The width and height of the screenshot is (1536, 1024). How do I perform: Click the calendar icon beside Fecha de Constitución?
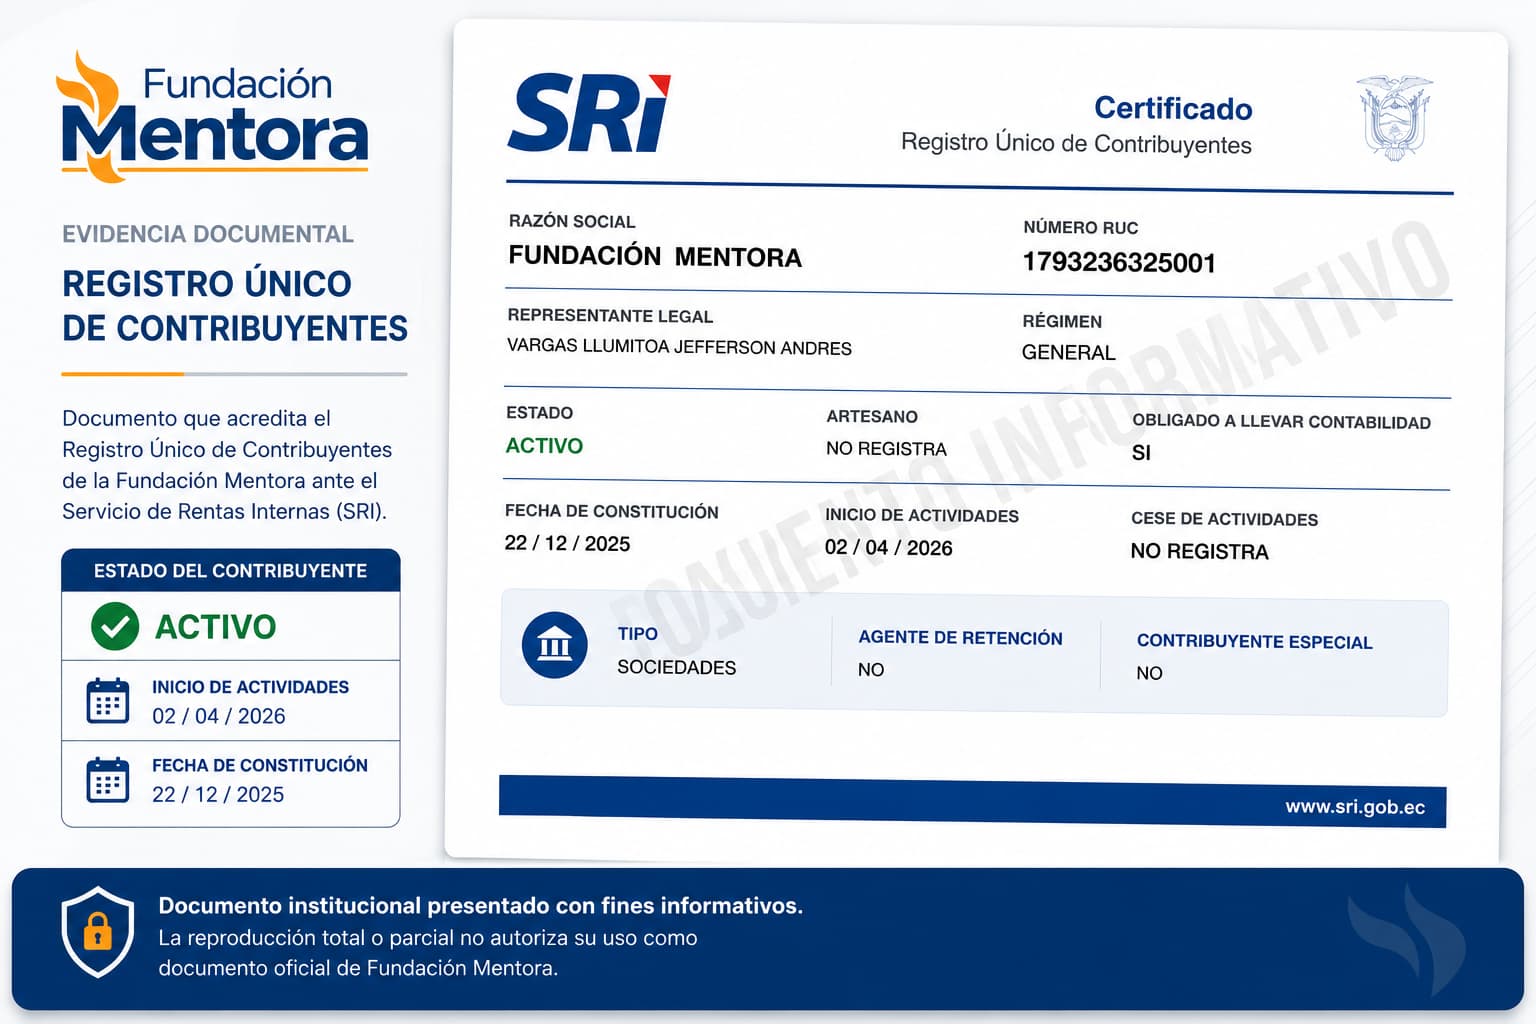108,779
